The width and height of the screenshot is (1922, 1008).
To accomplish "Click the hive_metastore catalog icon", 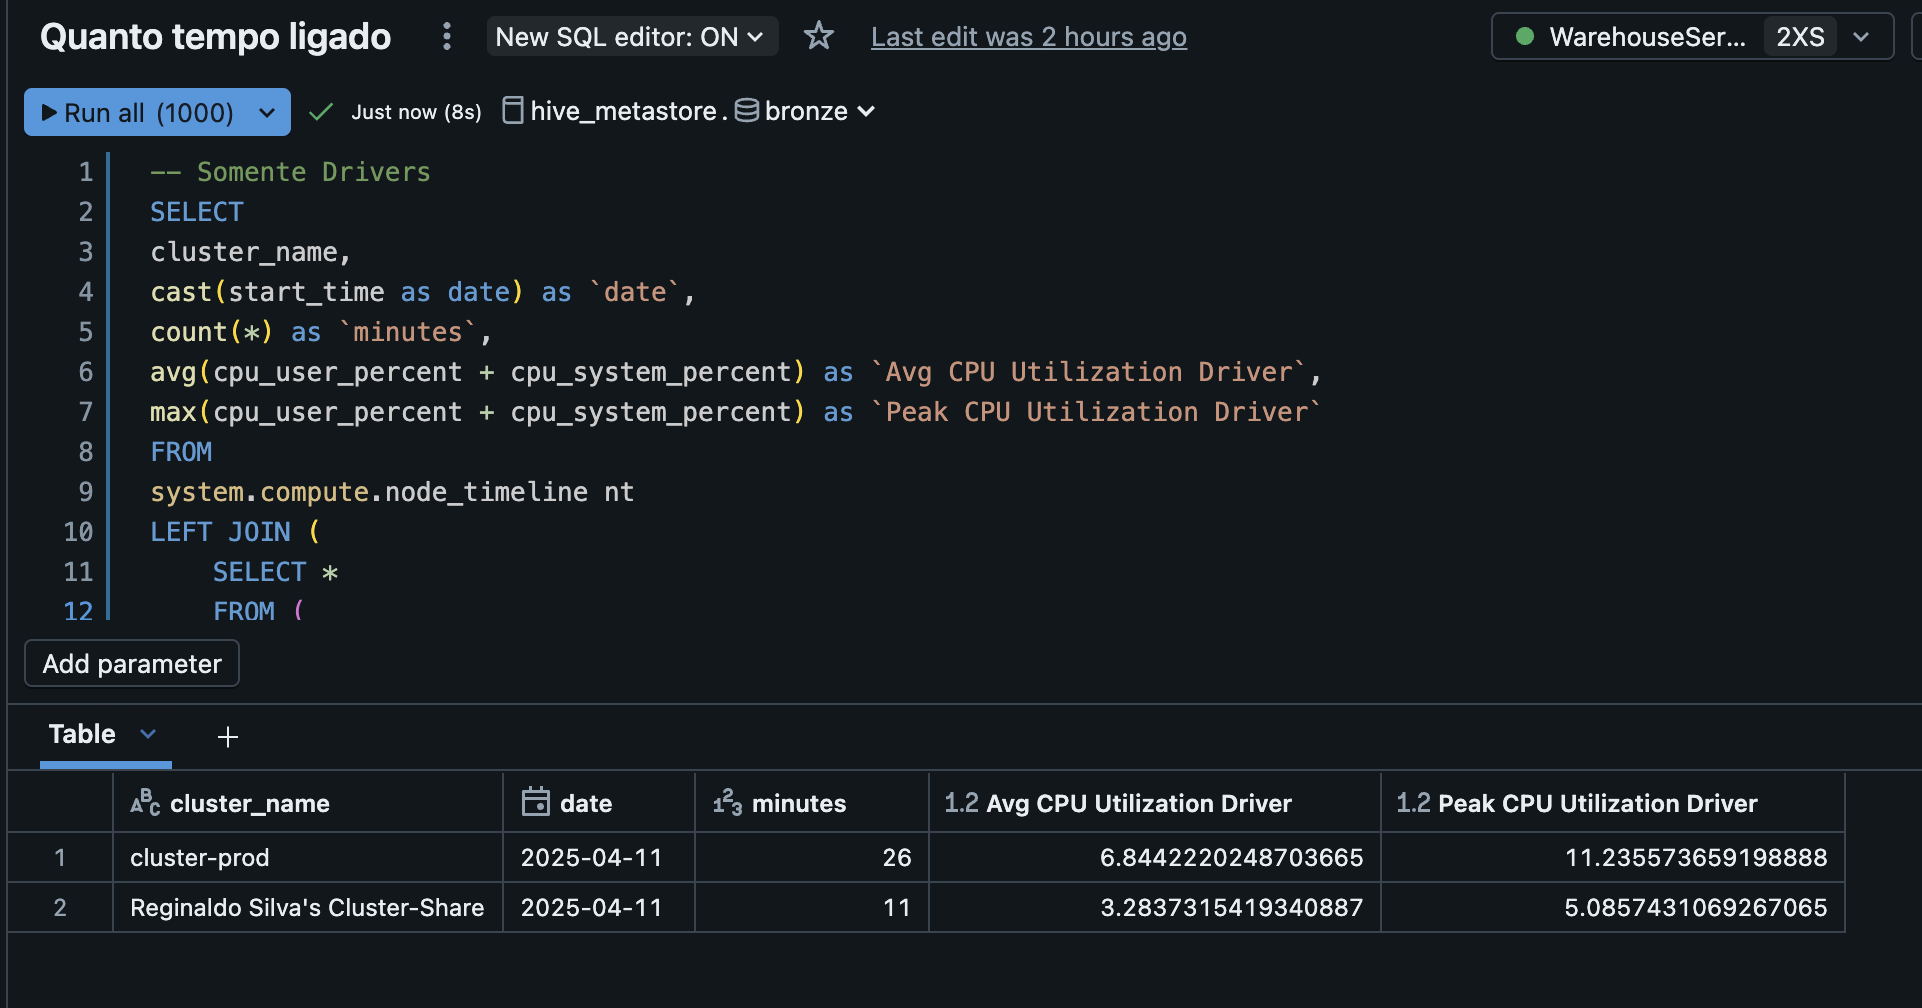I will pyautogui.click(x=512, y=110).
